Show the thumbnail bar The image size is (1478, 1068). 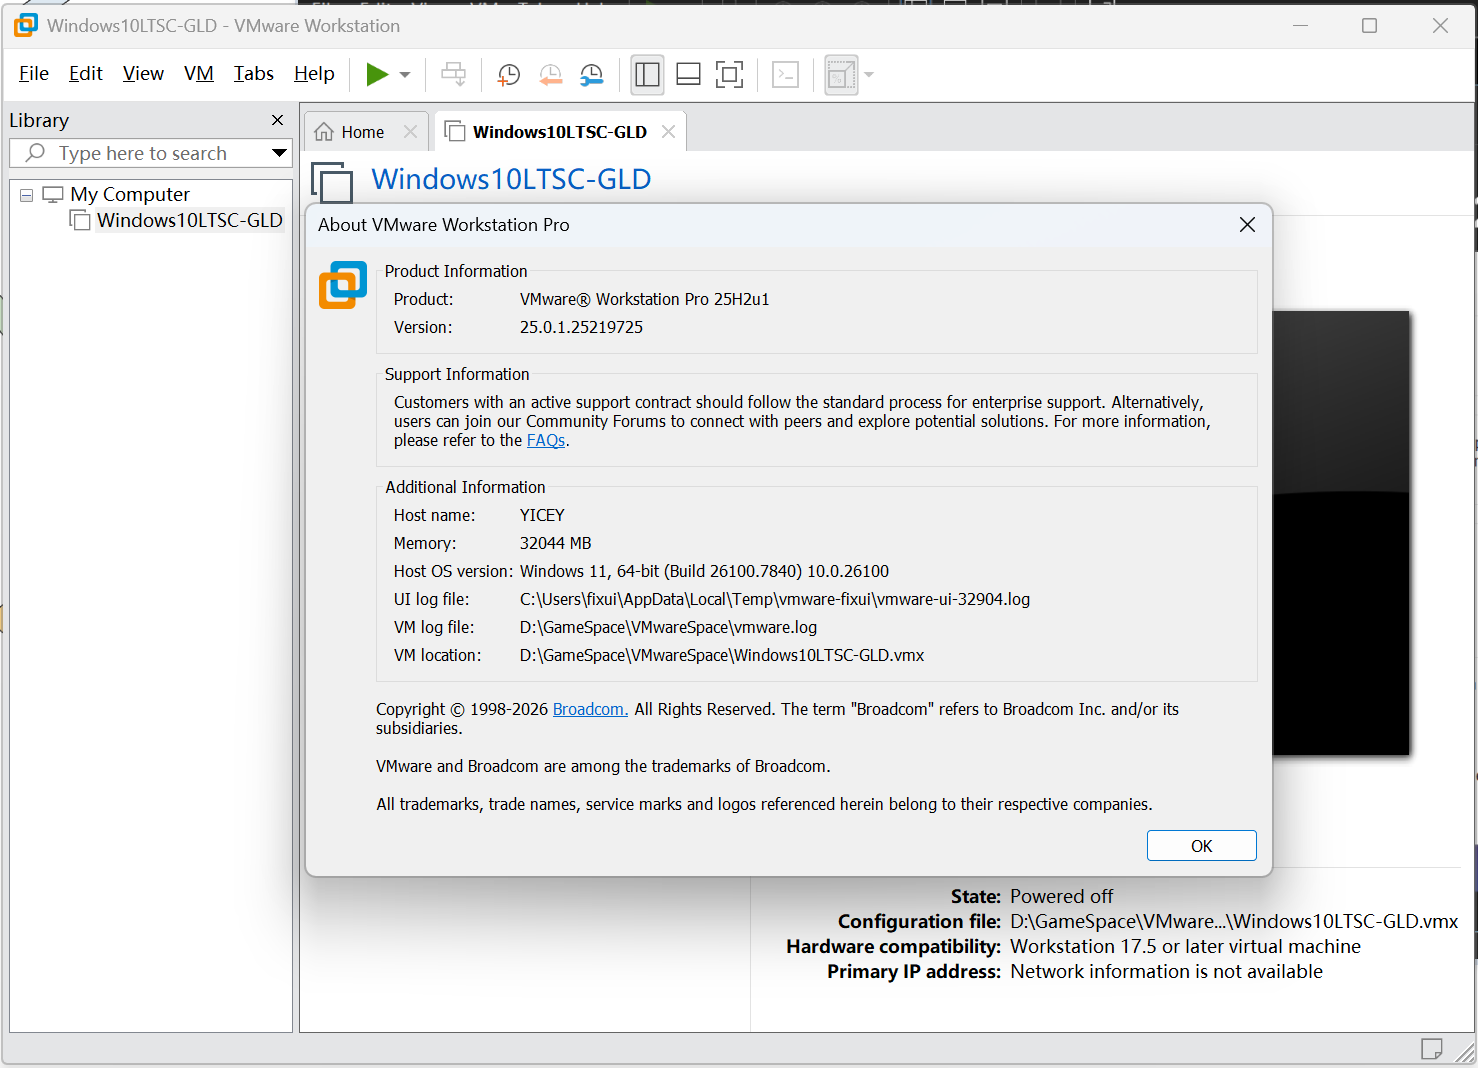pos(688,74)
